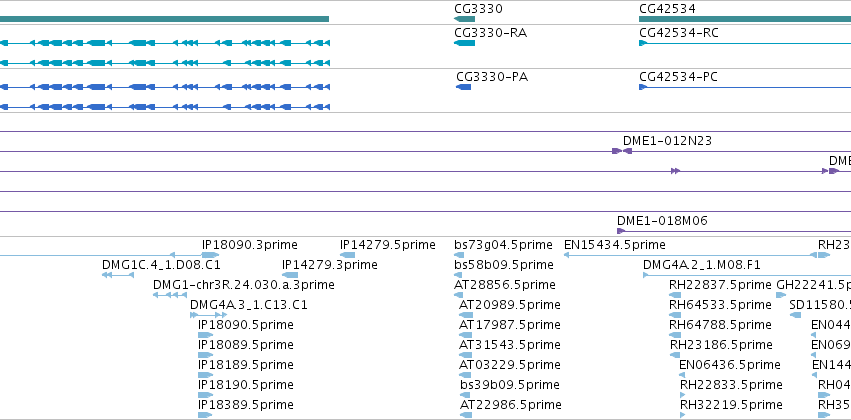
Task: Click the IP18189.5prime EST
Action: point(206,376)
